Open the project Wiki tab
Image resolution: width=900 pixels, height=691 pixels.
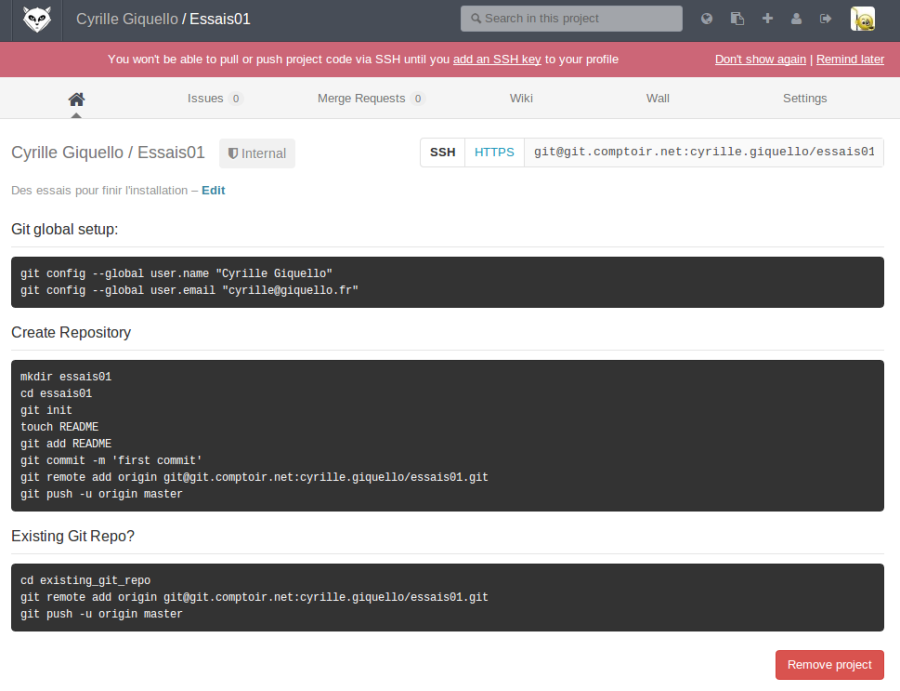coord(521,98)
